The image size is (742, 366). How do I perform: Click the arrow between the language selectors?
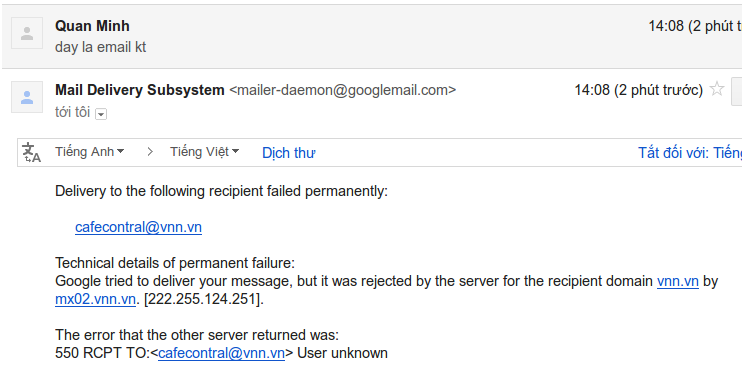[x=150, y=152]
